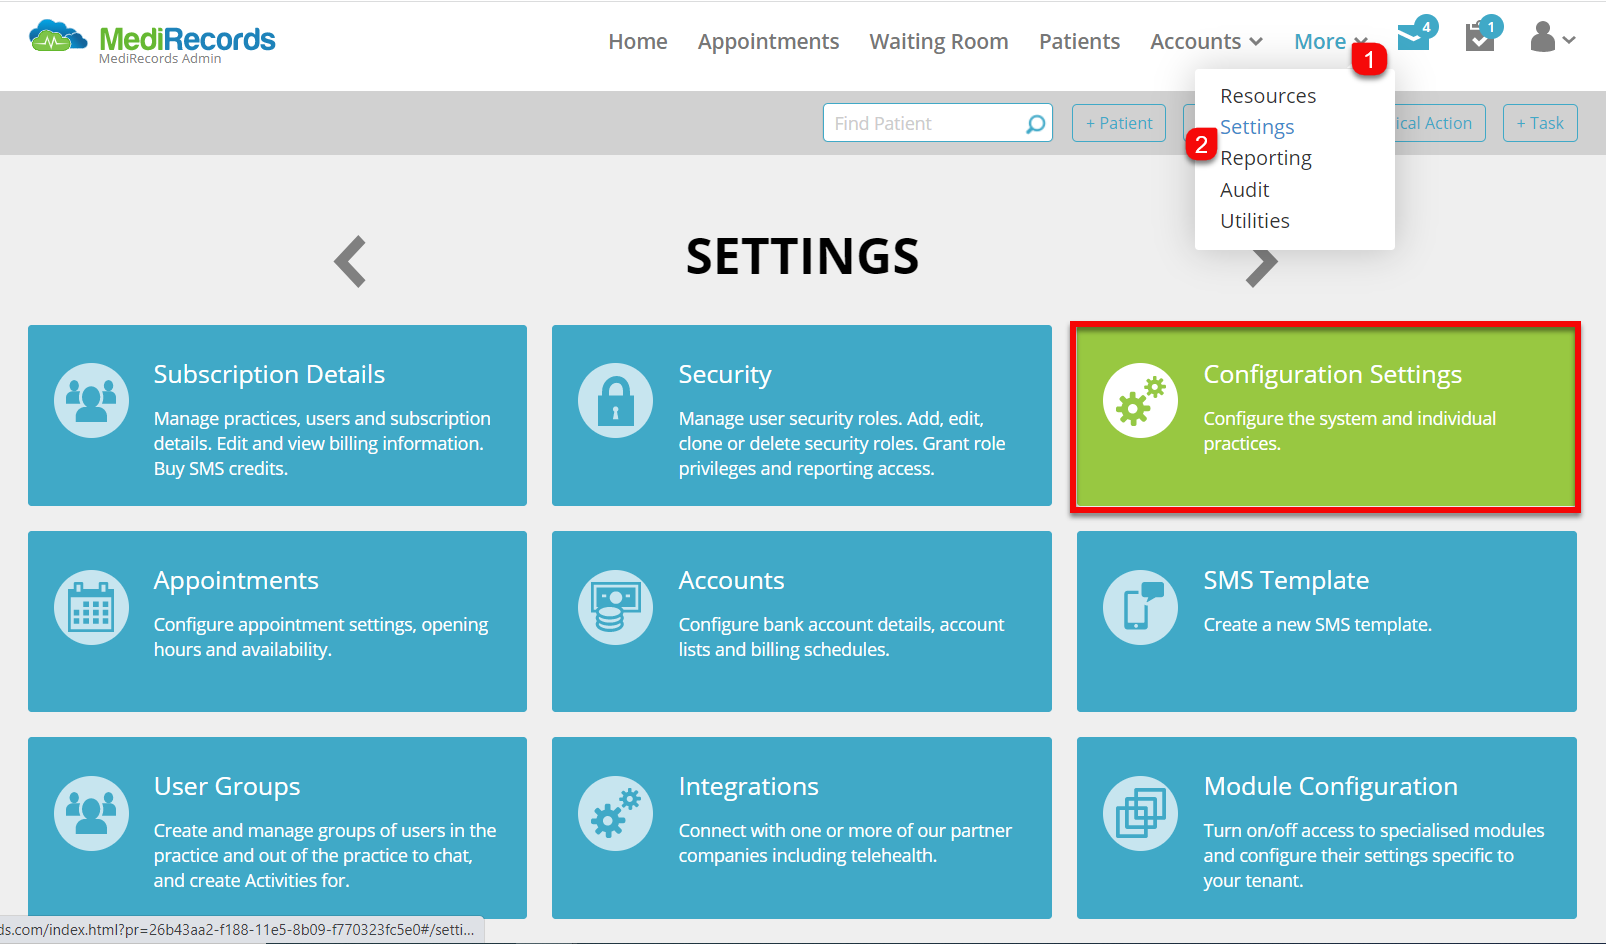Select Audit from More menu
This screenshot has height=944, width=1606.
point(1244,190)
